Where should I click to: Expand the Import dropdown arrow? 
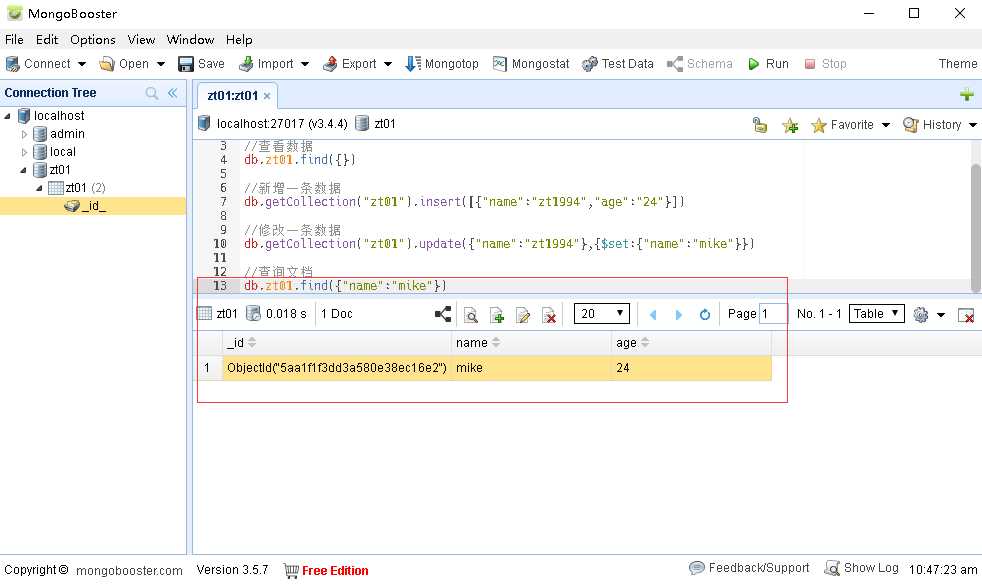tap(304, 64)
